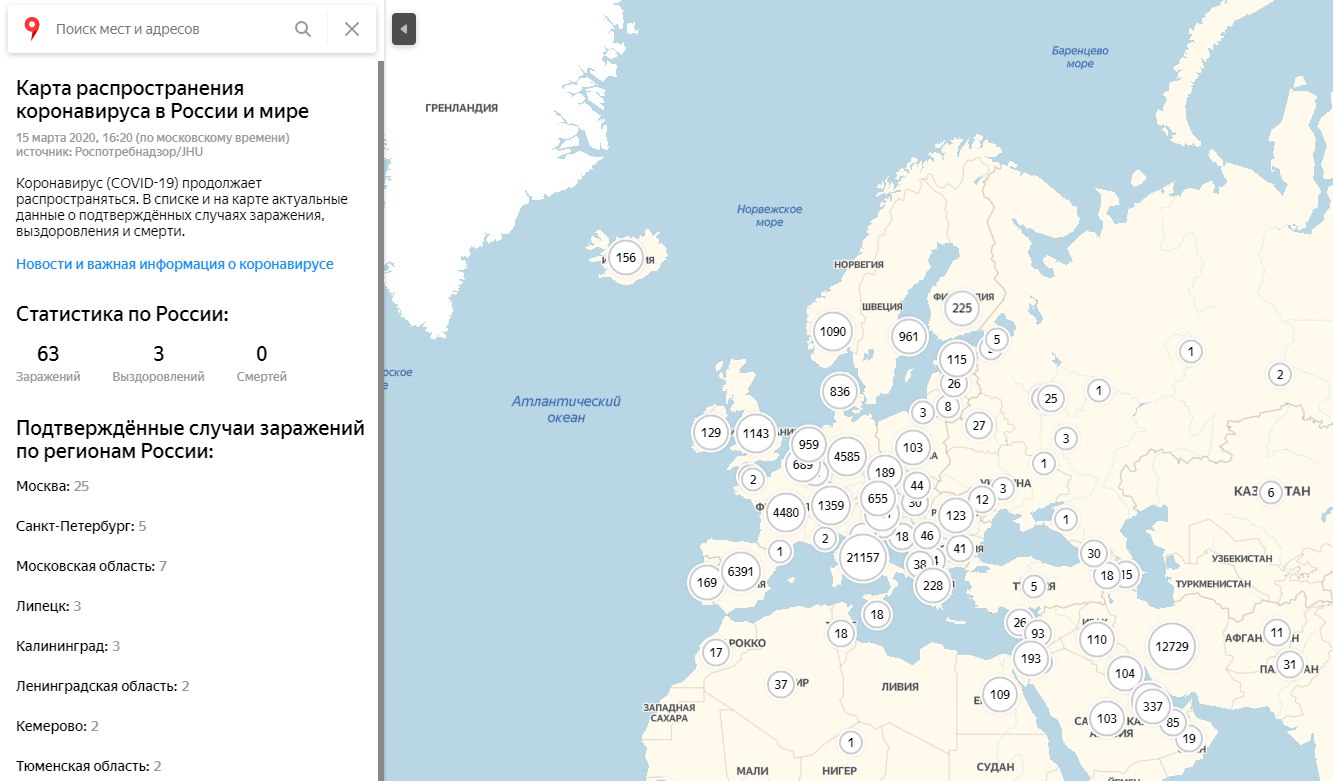
Task: Select Iran marker showing 12729
Action: pyautogui.click(x=1172, y=646)
